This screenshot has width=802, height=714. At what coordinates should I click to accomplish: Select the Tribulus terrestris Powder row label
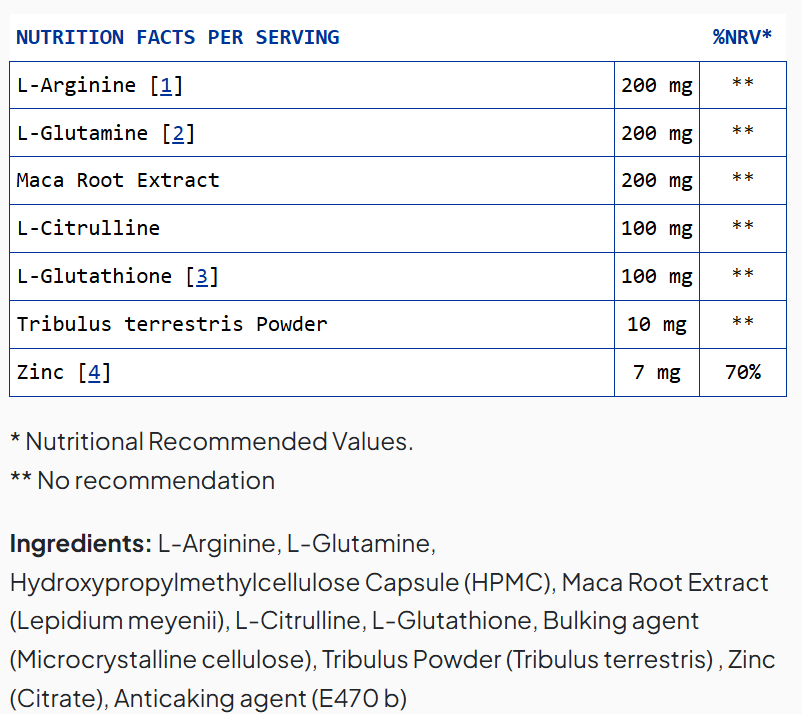[172, 325]
